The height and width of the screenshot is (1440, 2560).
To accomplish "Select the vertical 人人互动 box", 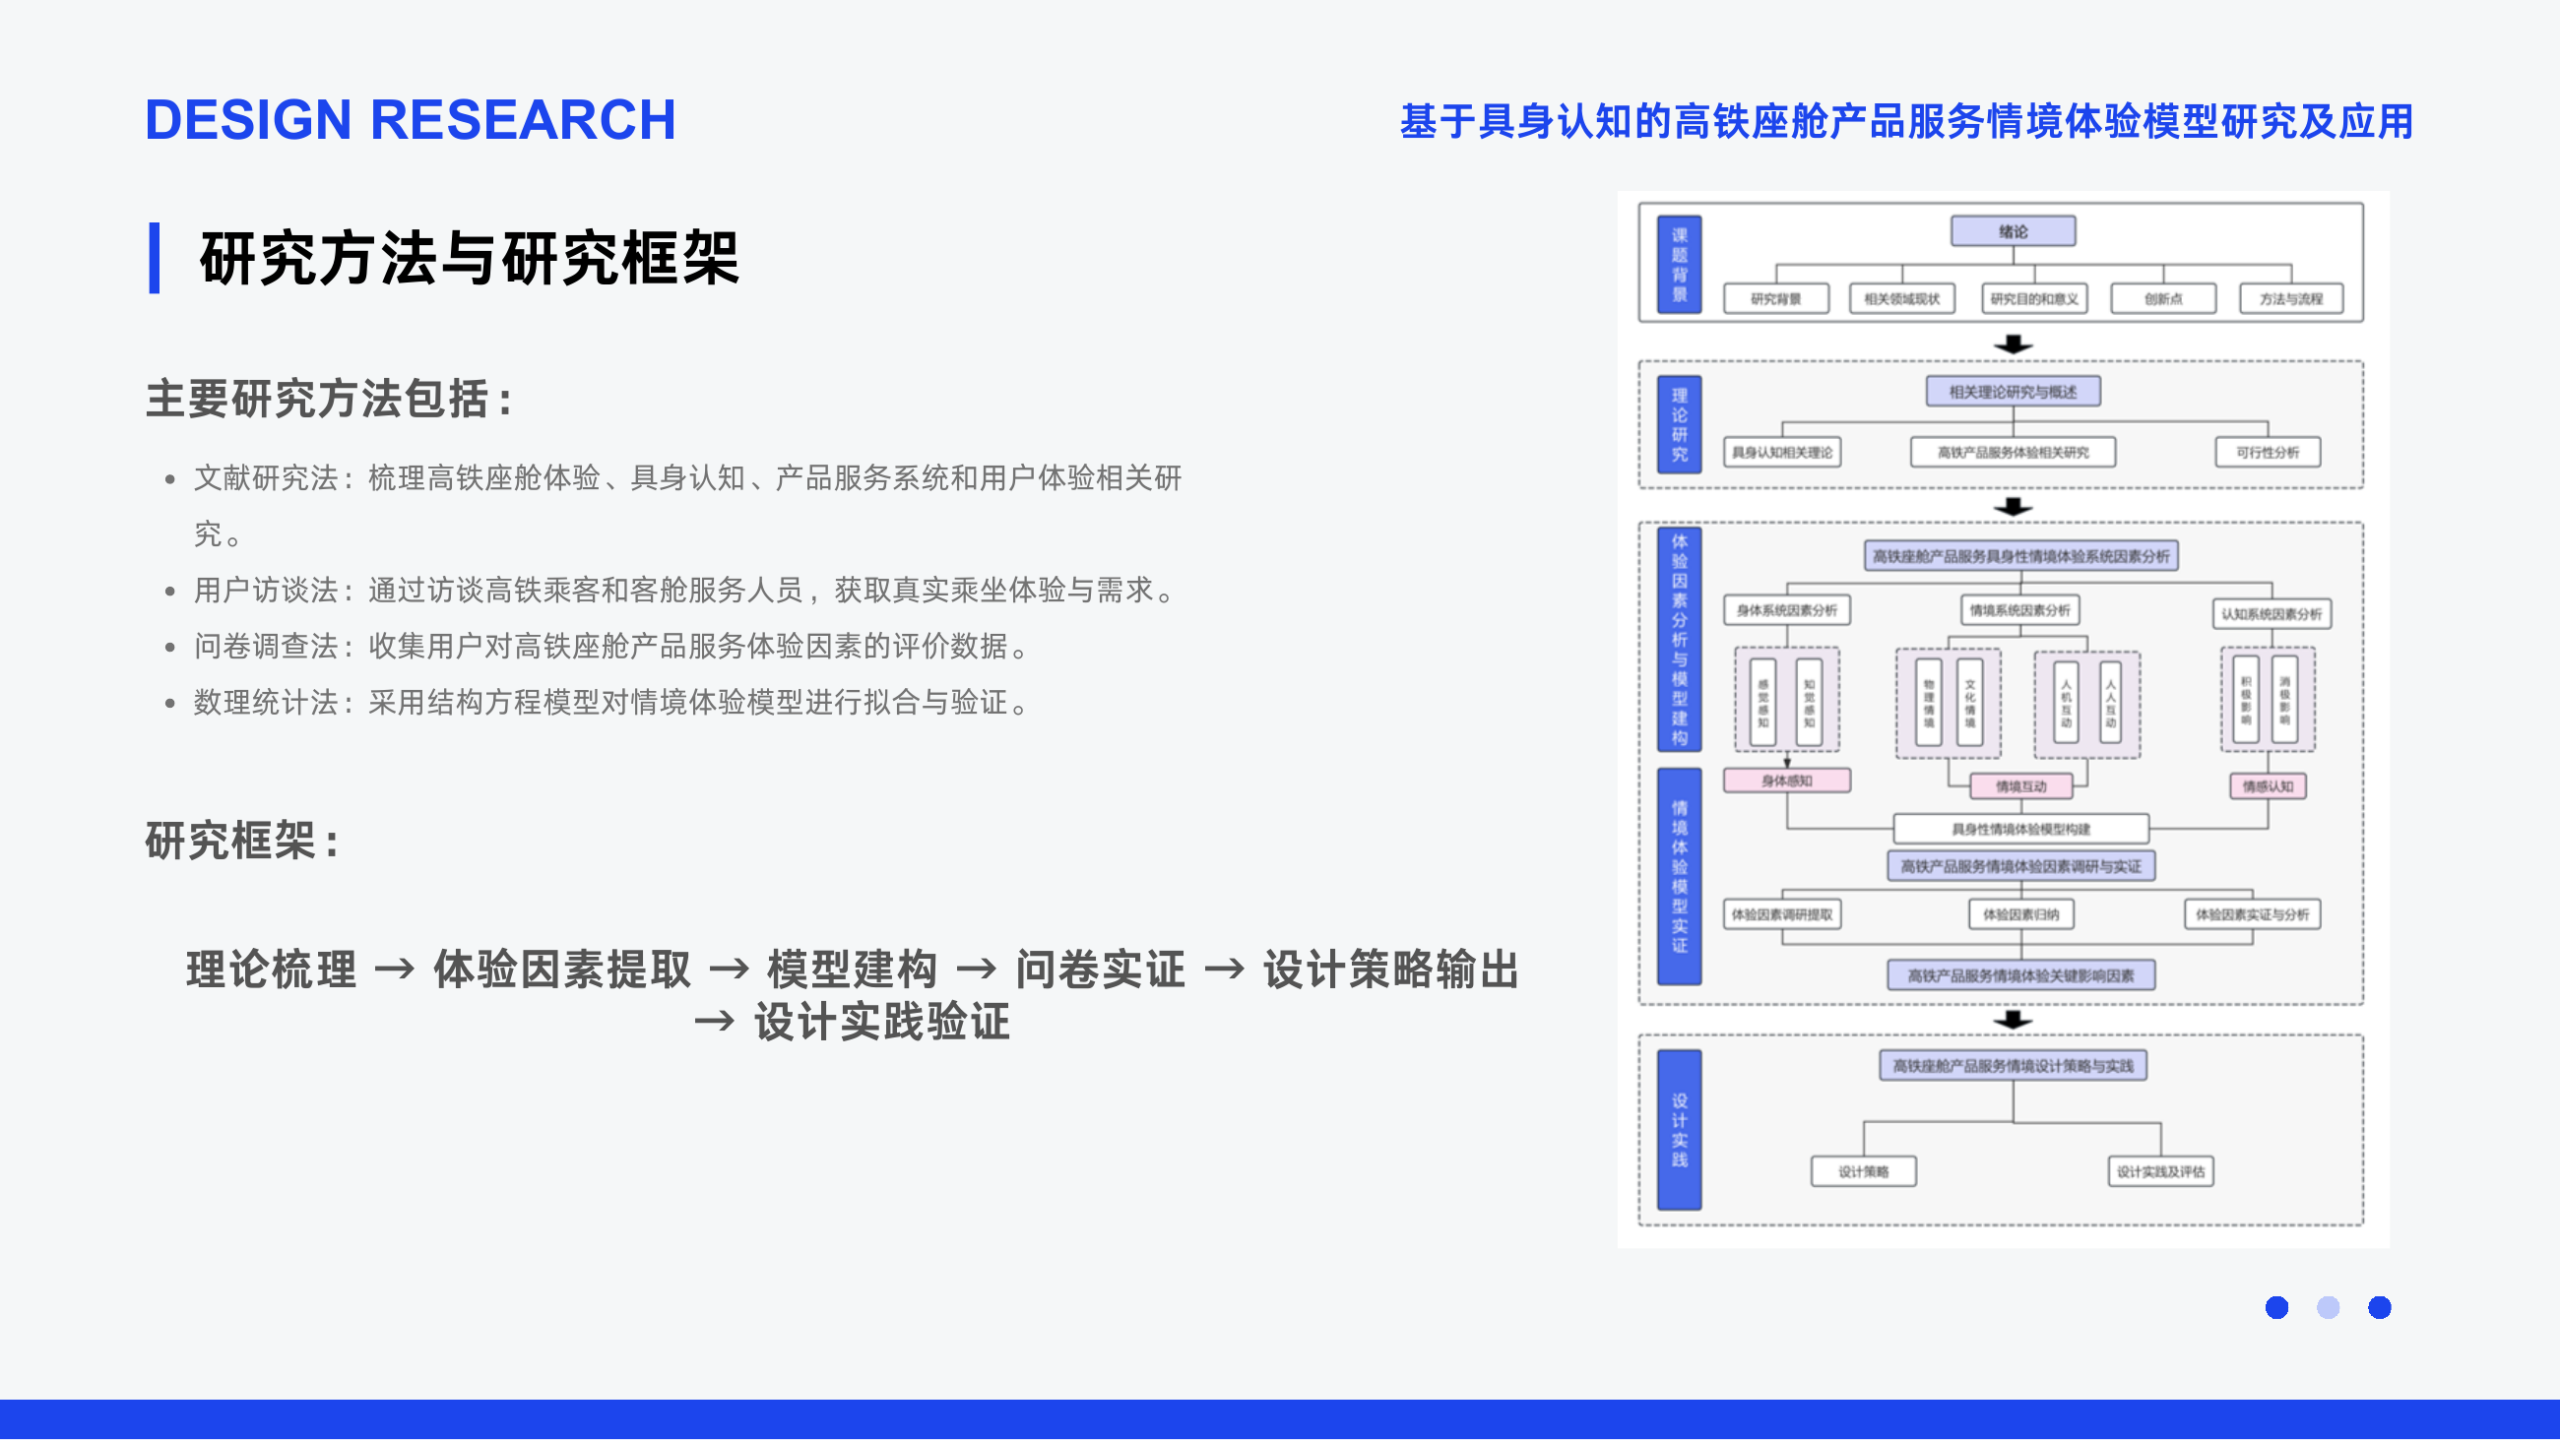I will coord(2111,702).
